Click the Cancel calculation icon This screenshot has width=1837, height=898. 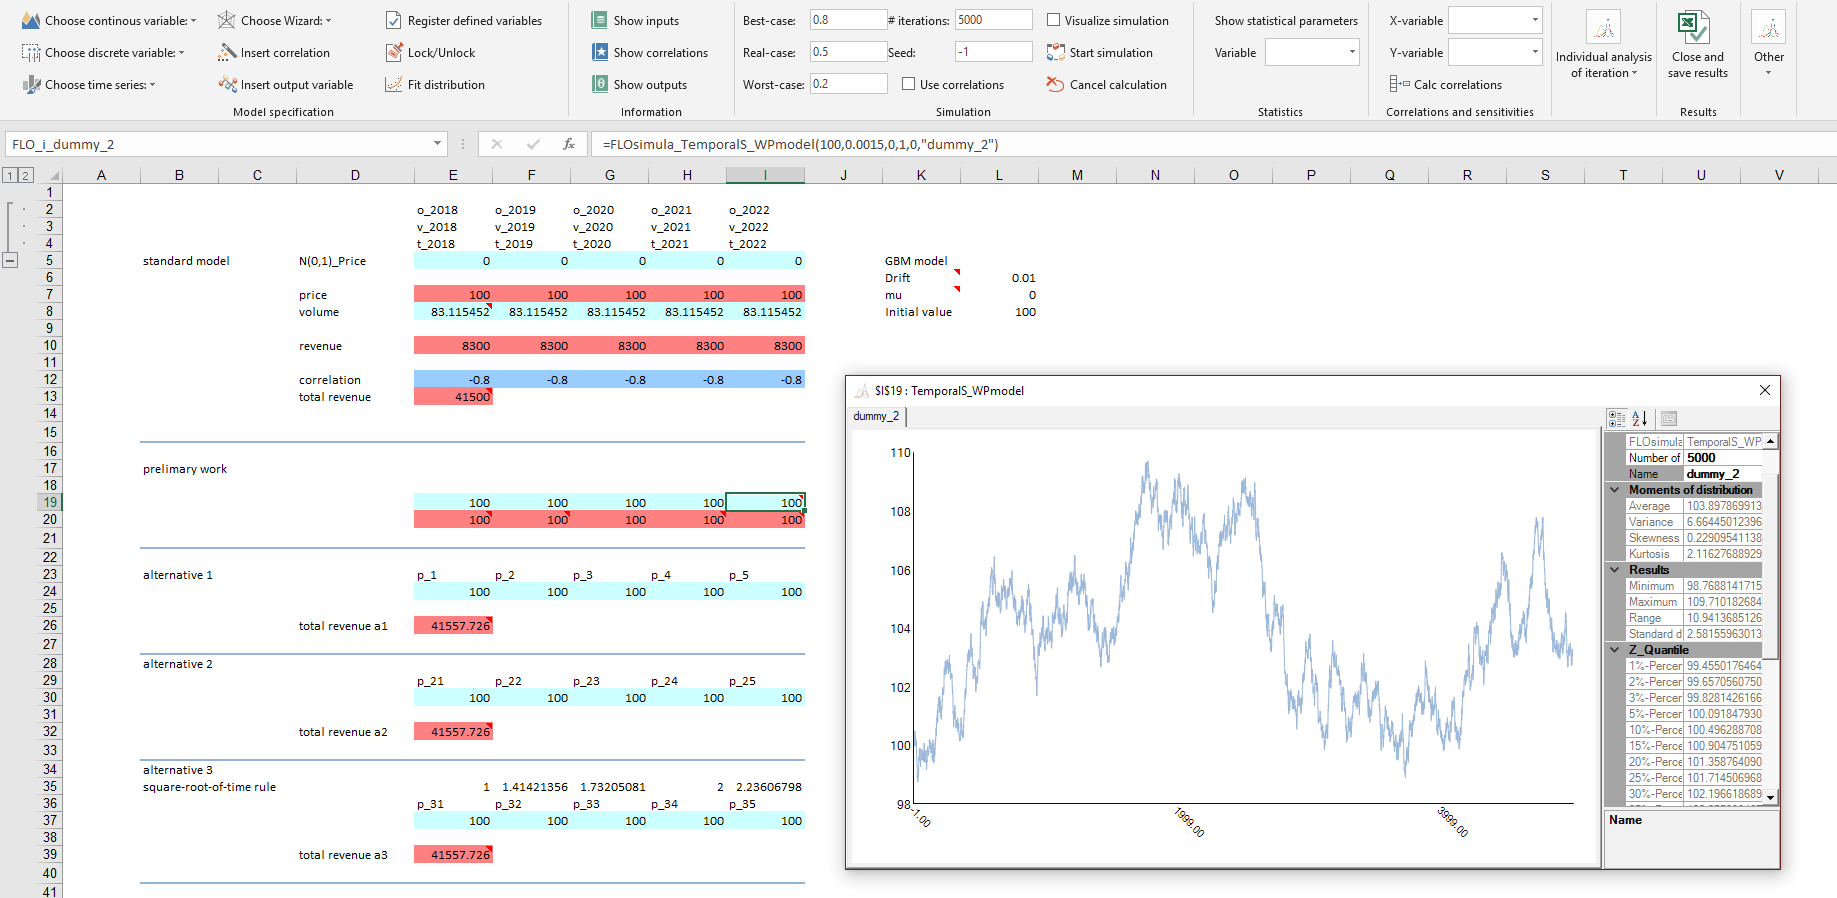tap(1055, 85)
